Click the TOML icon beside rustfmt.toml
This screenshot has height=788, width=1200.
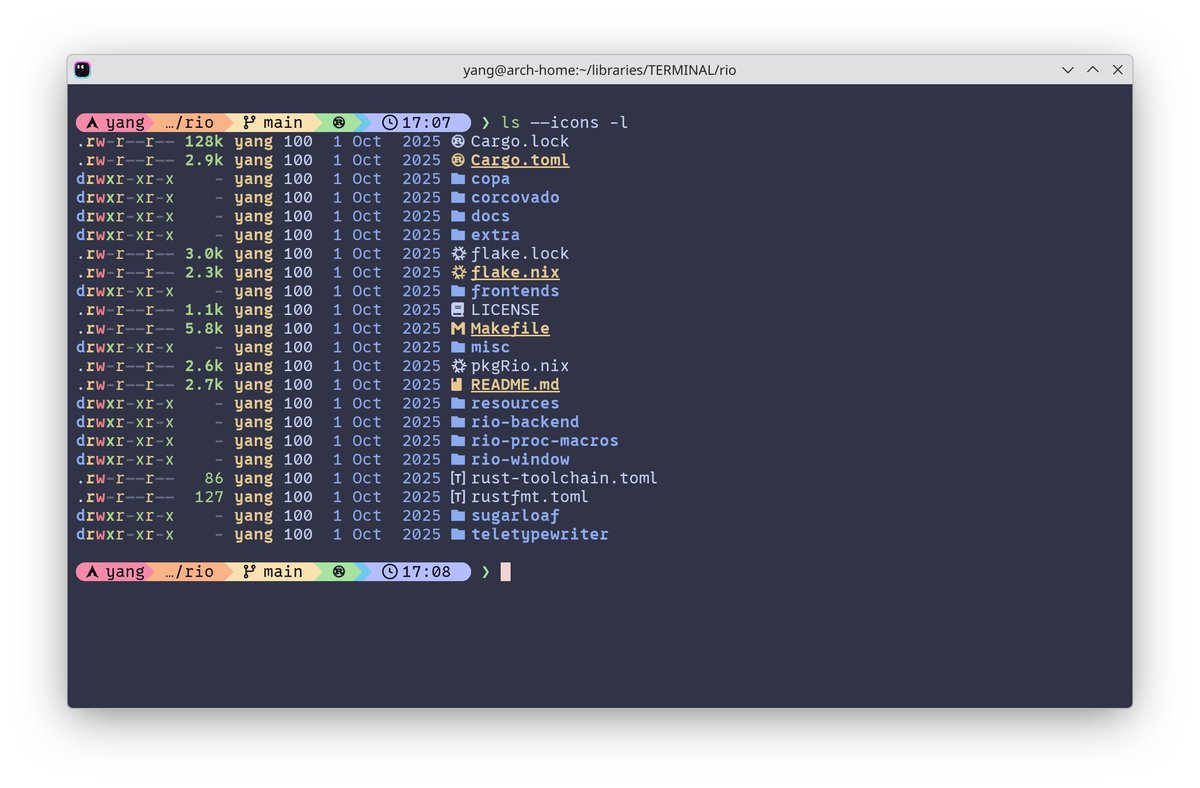458,497
